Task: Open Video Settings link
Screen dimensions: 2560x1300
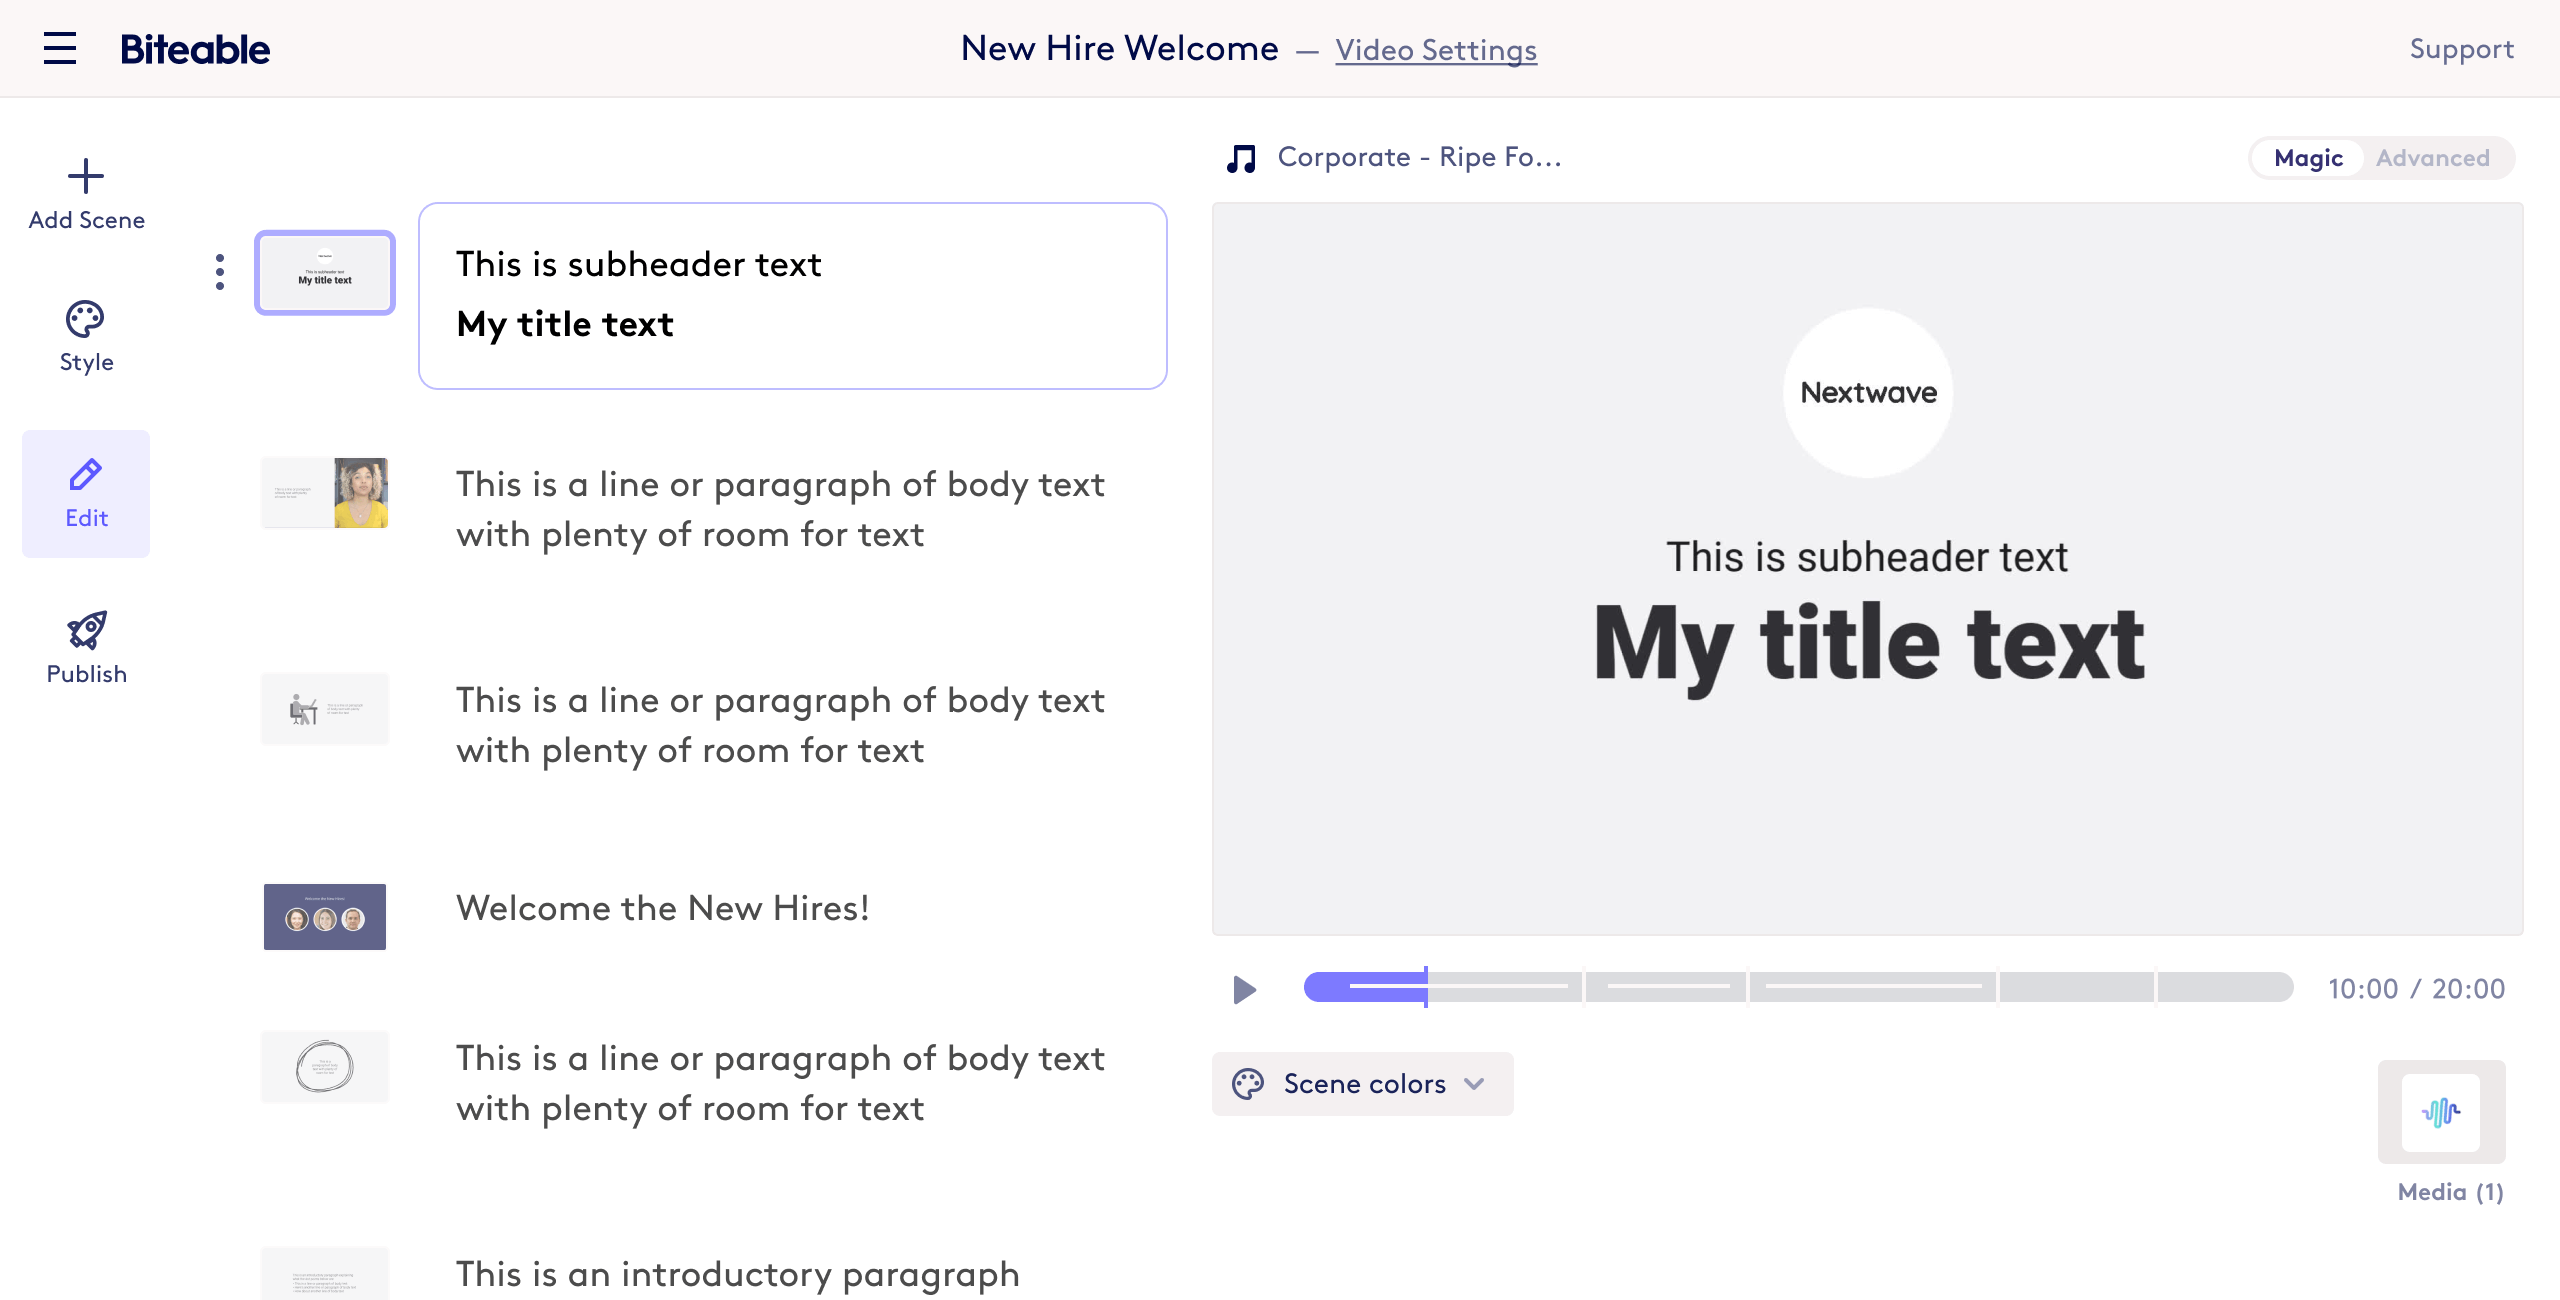Action: (1435, 50)
